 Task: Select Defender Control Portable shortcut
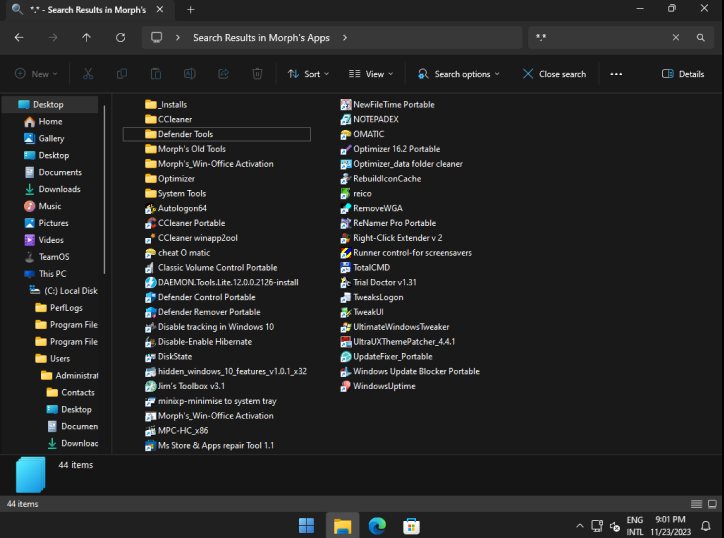[200, 297]
